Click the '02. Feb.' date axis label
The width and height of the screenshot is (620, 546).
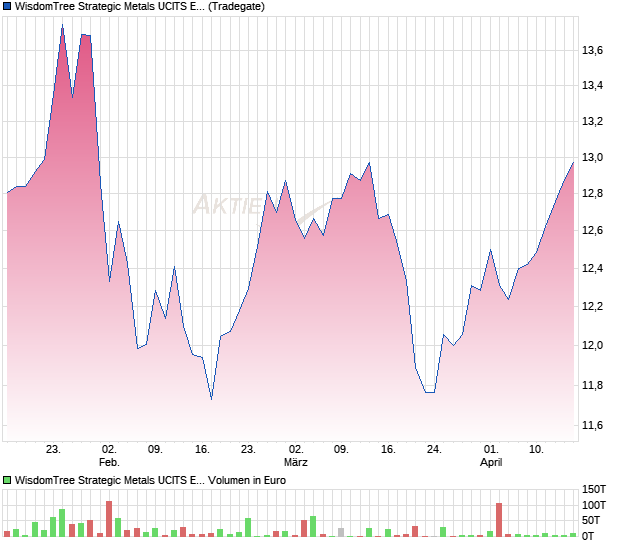pos(109,455)
